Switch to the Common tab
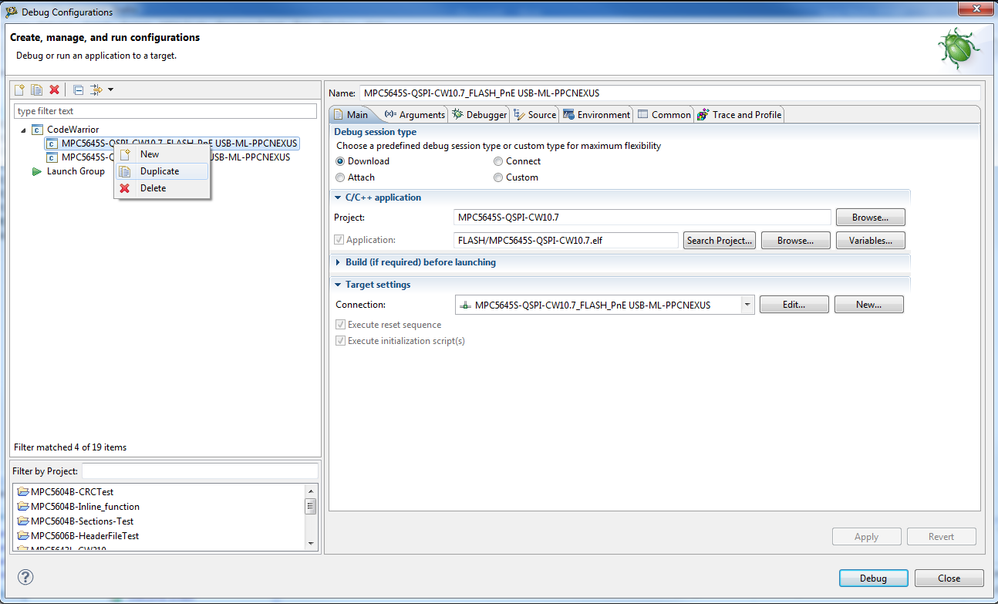 coord(664,115)
